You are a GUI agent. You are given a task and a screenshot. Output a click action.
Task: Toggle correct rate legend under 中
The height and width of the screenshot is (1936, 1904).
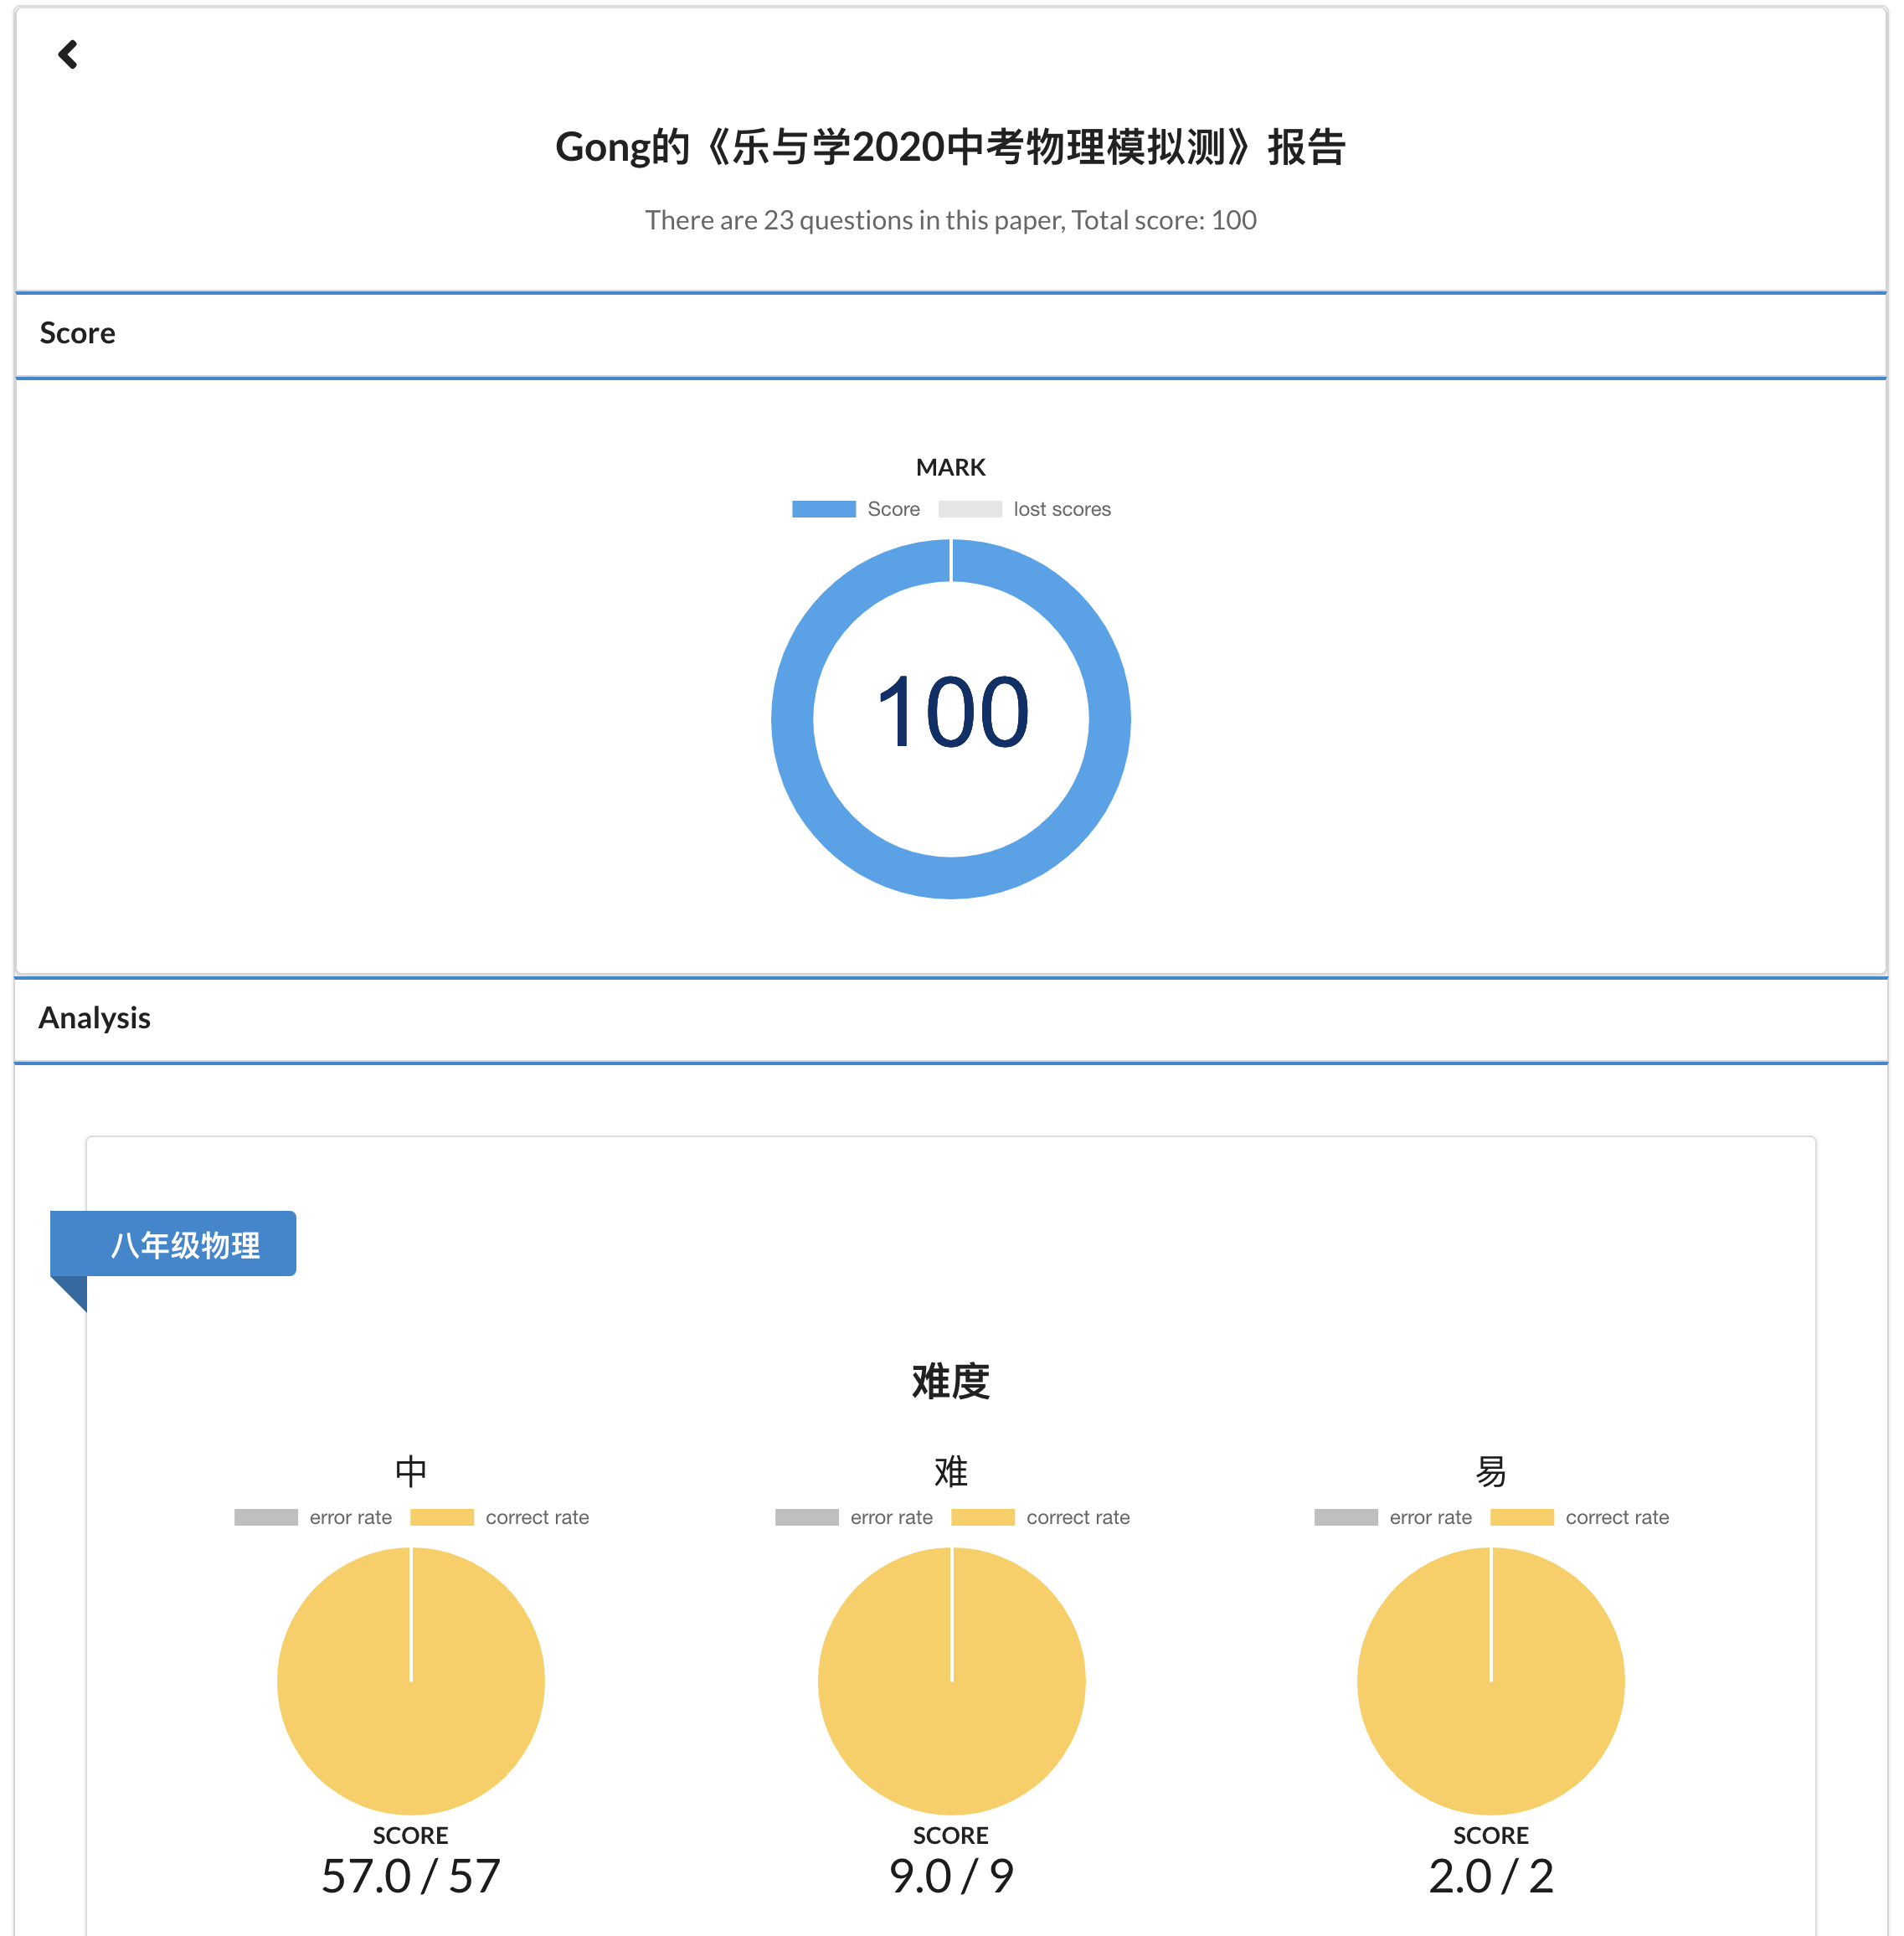[x=537, y=1517]
